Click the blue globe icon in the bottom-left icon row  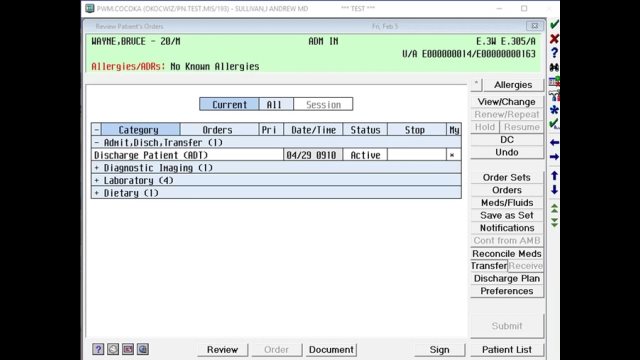(142, 349)
